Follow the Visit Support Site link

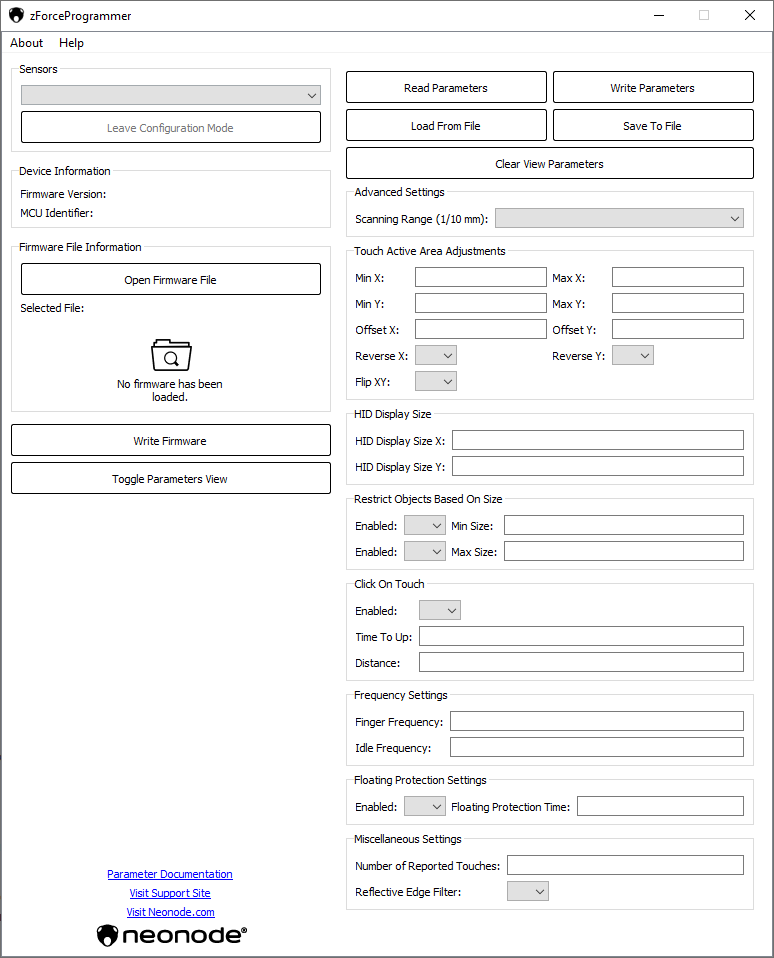[x=170, y=893]
